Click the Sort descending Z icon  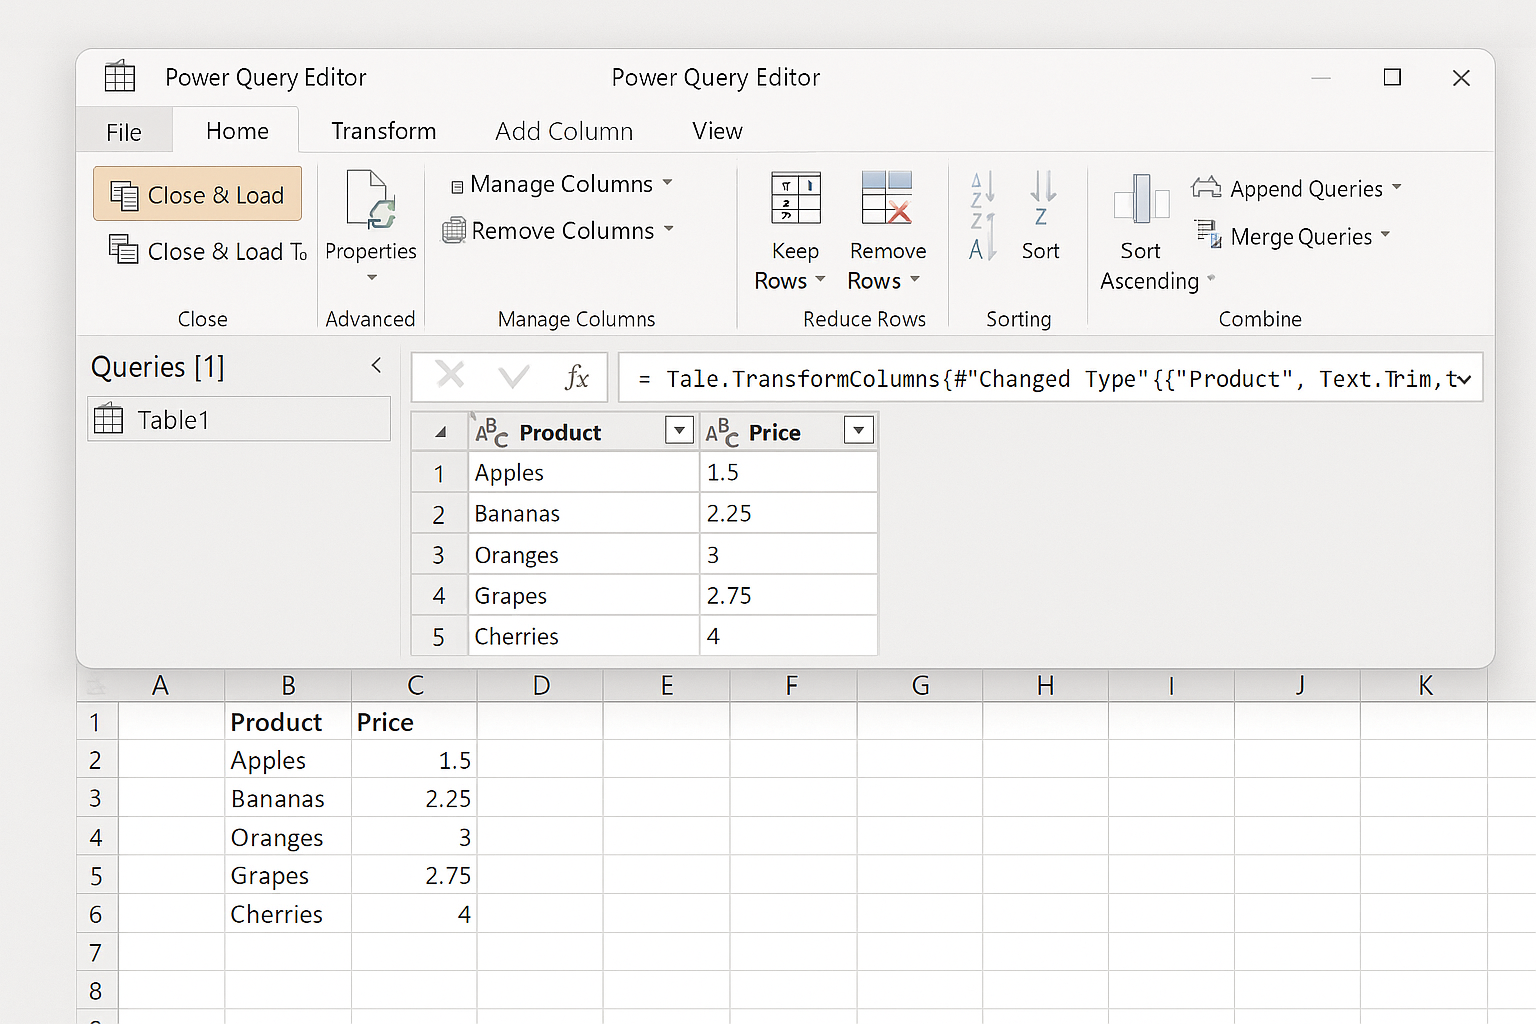[x=1042, y=198]
